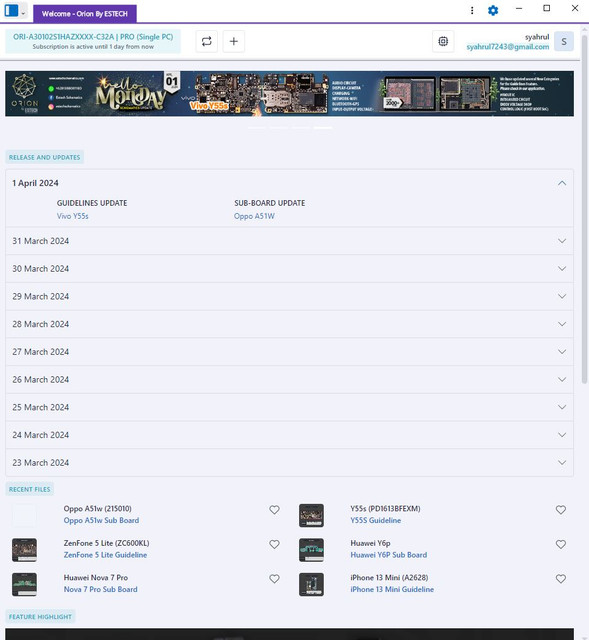
Task: Expand the 27 March 2024 updates
Action: [x=289, y=352]
